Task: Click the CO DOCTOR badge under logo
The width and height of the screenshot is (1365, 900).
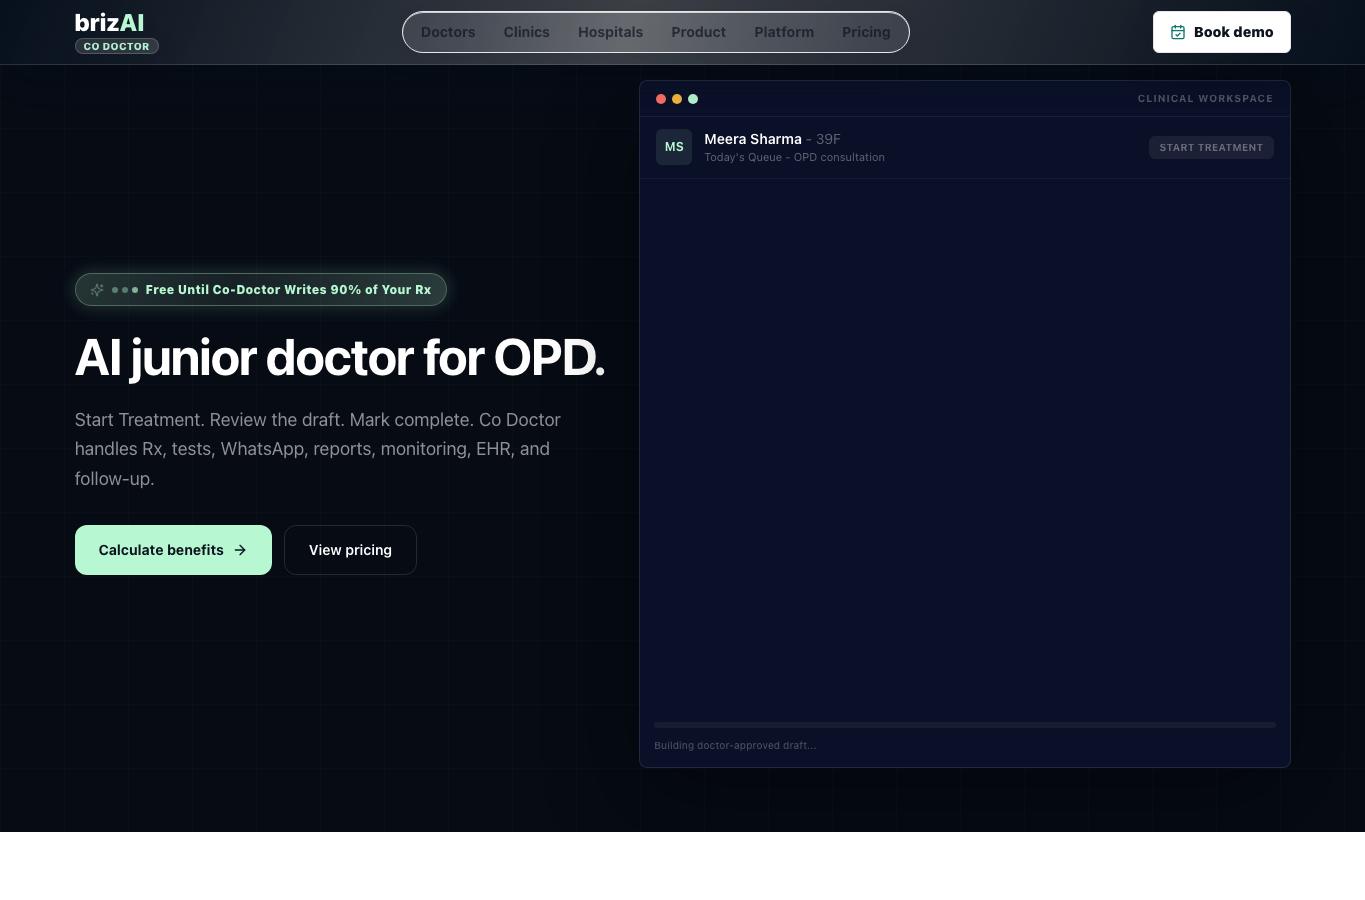Action: pyautogui.click(x=117, y=46)
